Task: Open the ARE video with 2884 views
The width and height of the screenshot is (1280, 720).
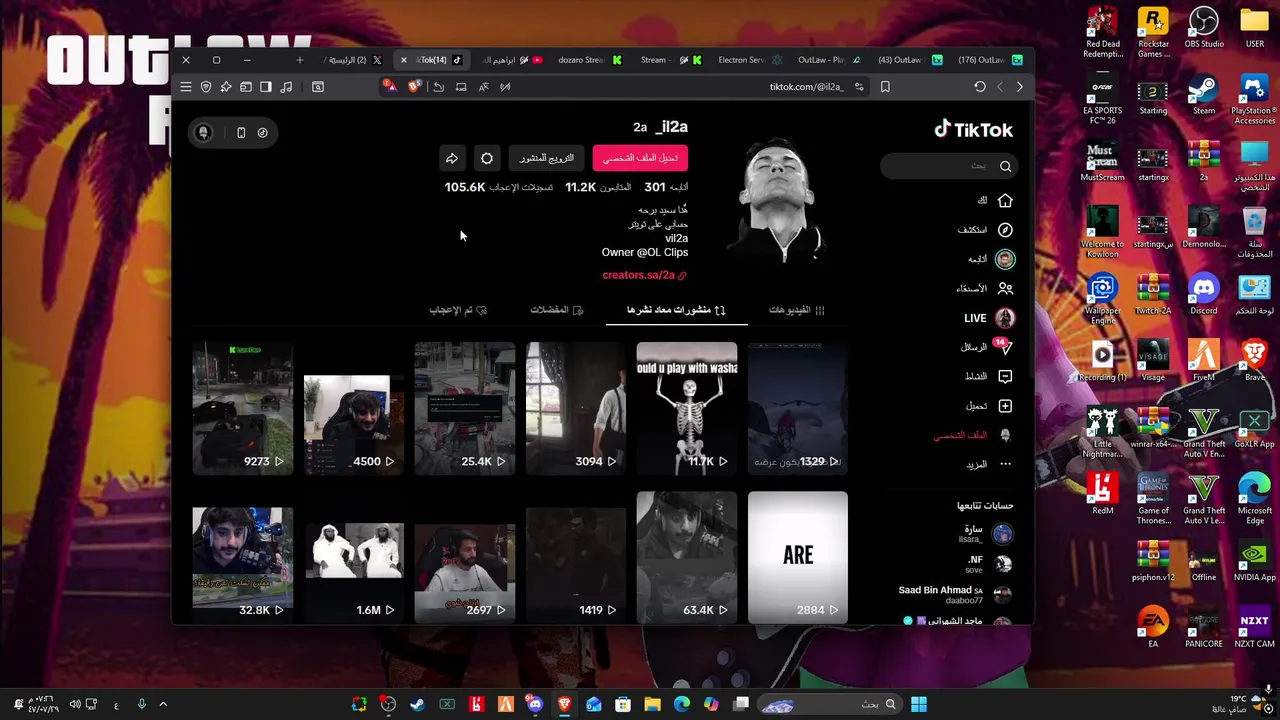Action: 798,556
